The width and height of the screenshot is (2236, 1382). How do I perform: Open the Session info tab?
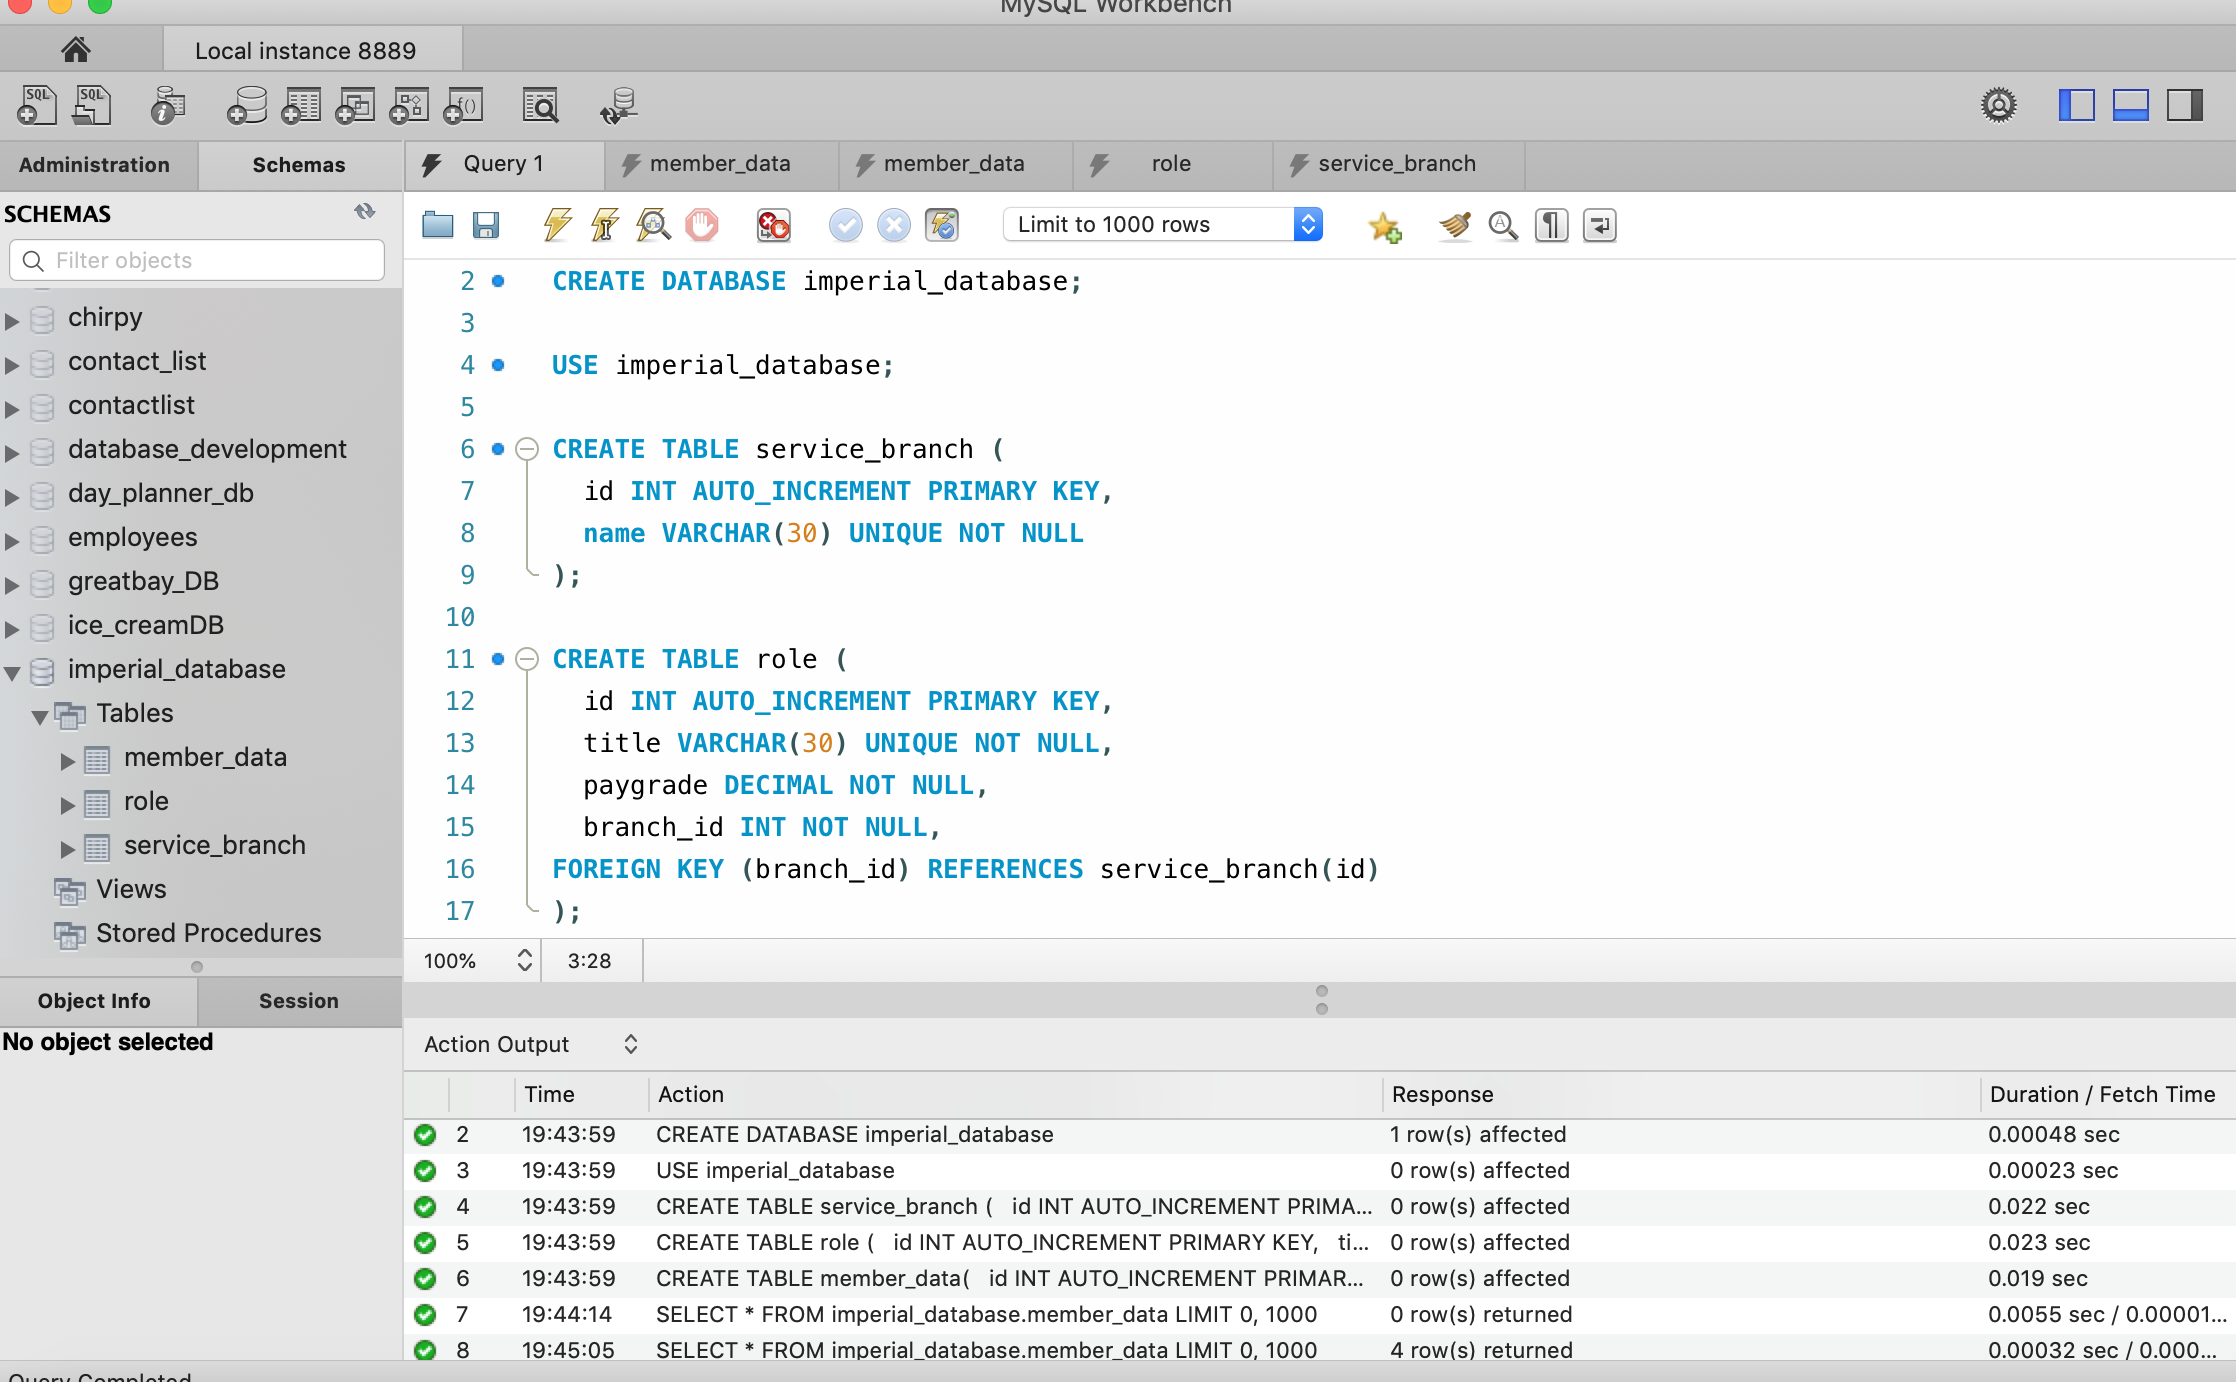298,1001
